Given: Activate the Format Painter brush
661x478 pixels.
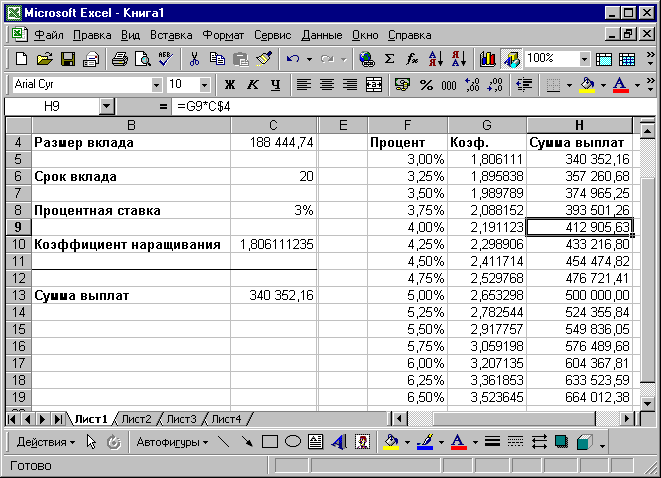Looking at the screenshot, I should click(x=264, y=59).
